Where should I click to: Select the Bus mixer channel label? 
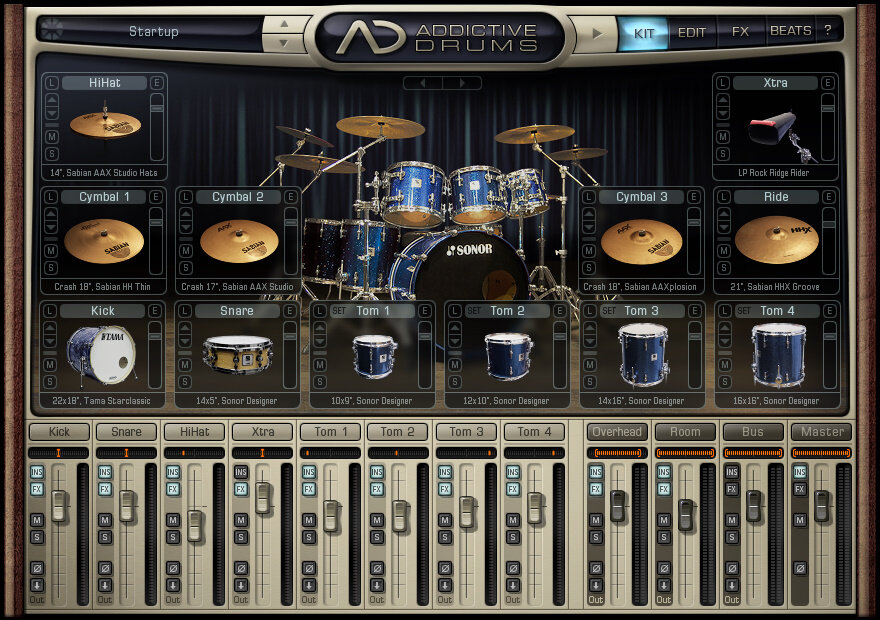click(x=753, y=431)
